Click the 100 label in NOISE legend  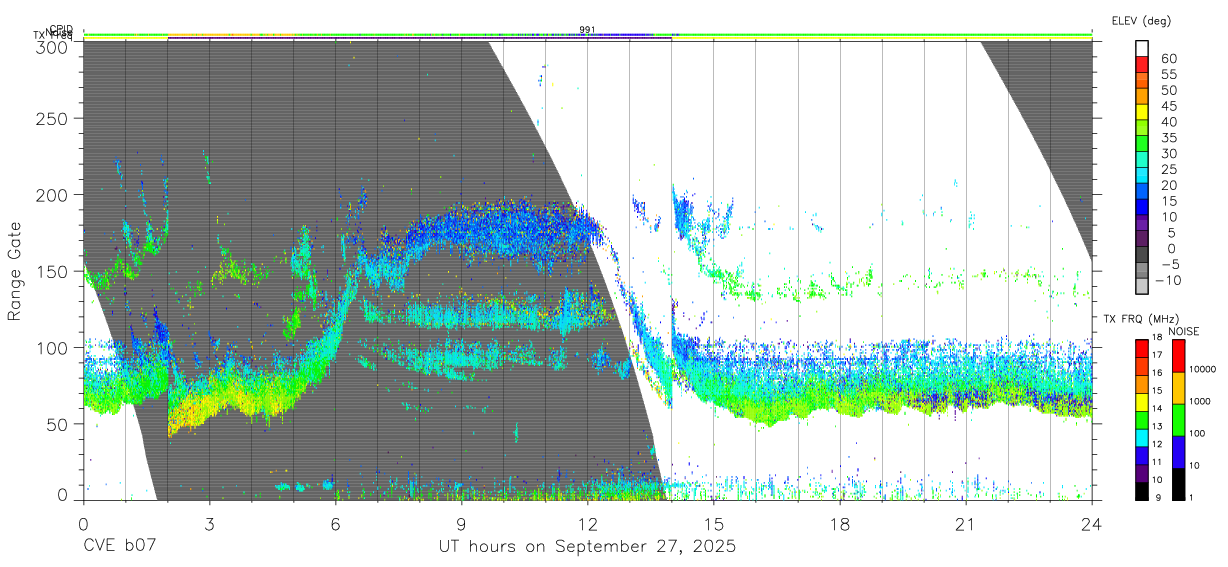coord(1197,434)
